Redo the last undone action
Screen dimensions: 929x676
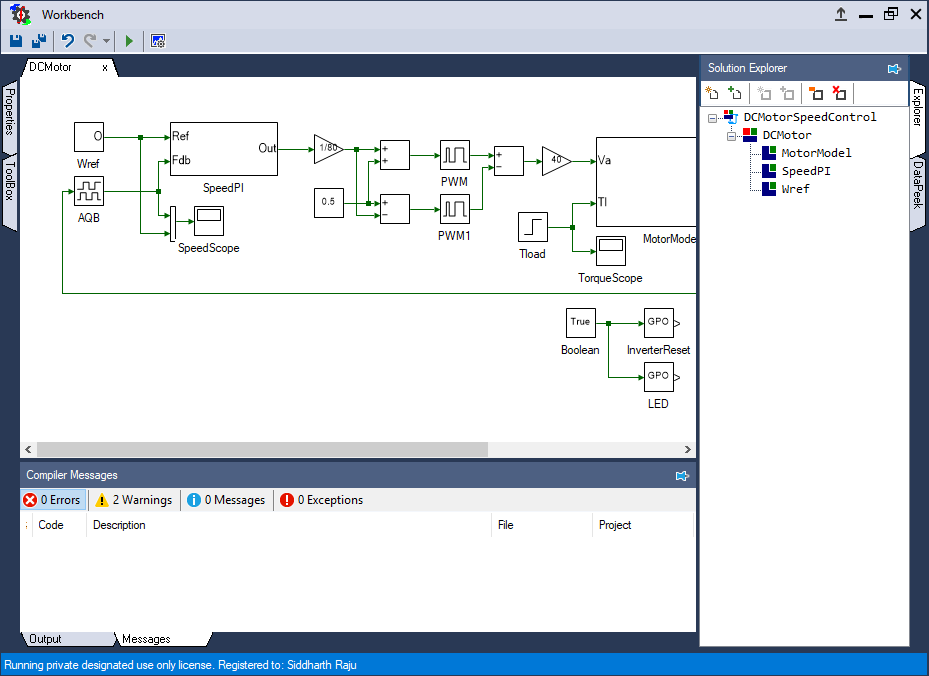click(89, 41)
